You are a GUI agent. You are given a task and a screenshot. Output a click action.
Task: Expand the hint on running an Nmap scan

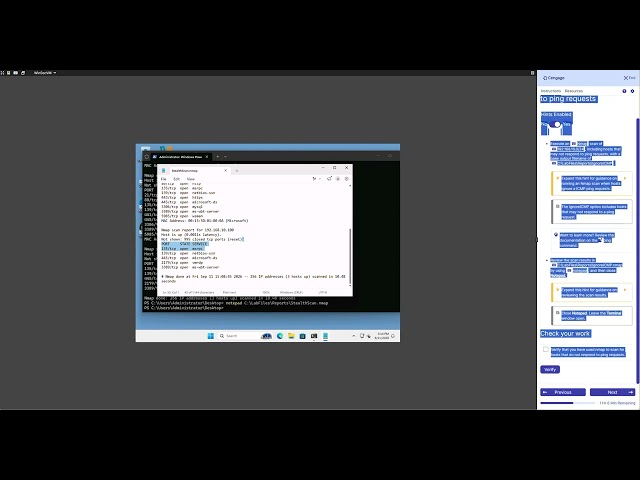point(591,184)
